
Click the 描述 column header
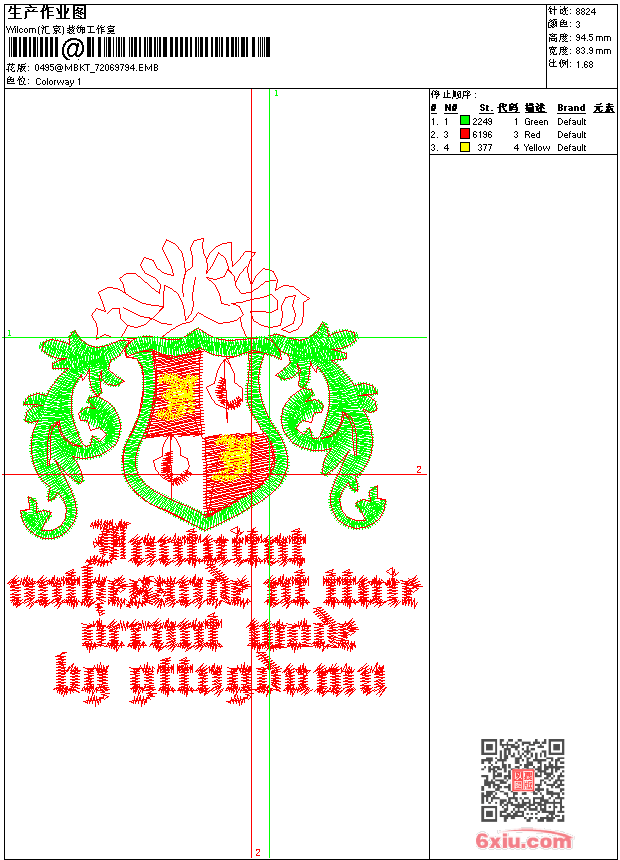(535, 108)
